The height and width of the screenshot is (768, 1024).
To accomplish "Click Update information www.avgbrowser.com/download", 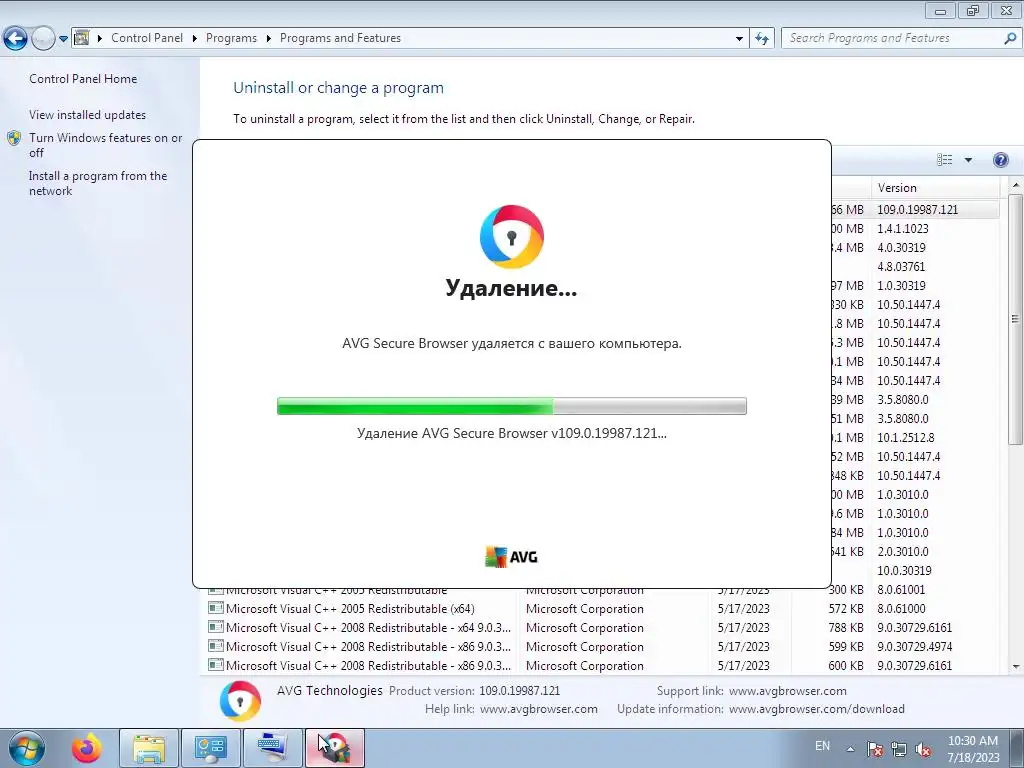I will [817, 709].
